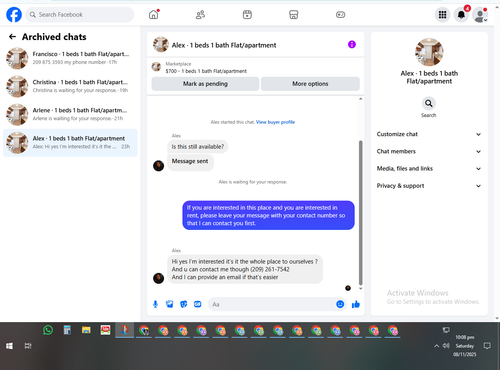Click the back arrow beside Archived chats
This screenshot has height=370, width=500.
click(x=12, y=37)
